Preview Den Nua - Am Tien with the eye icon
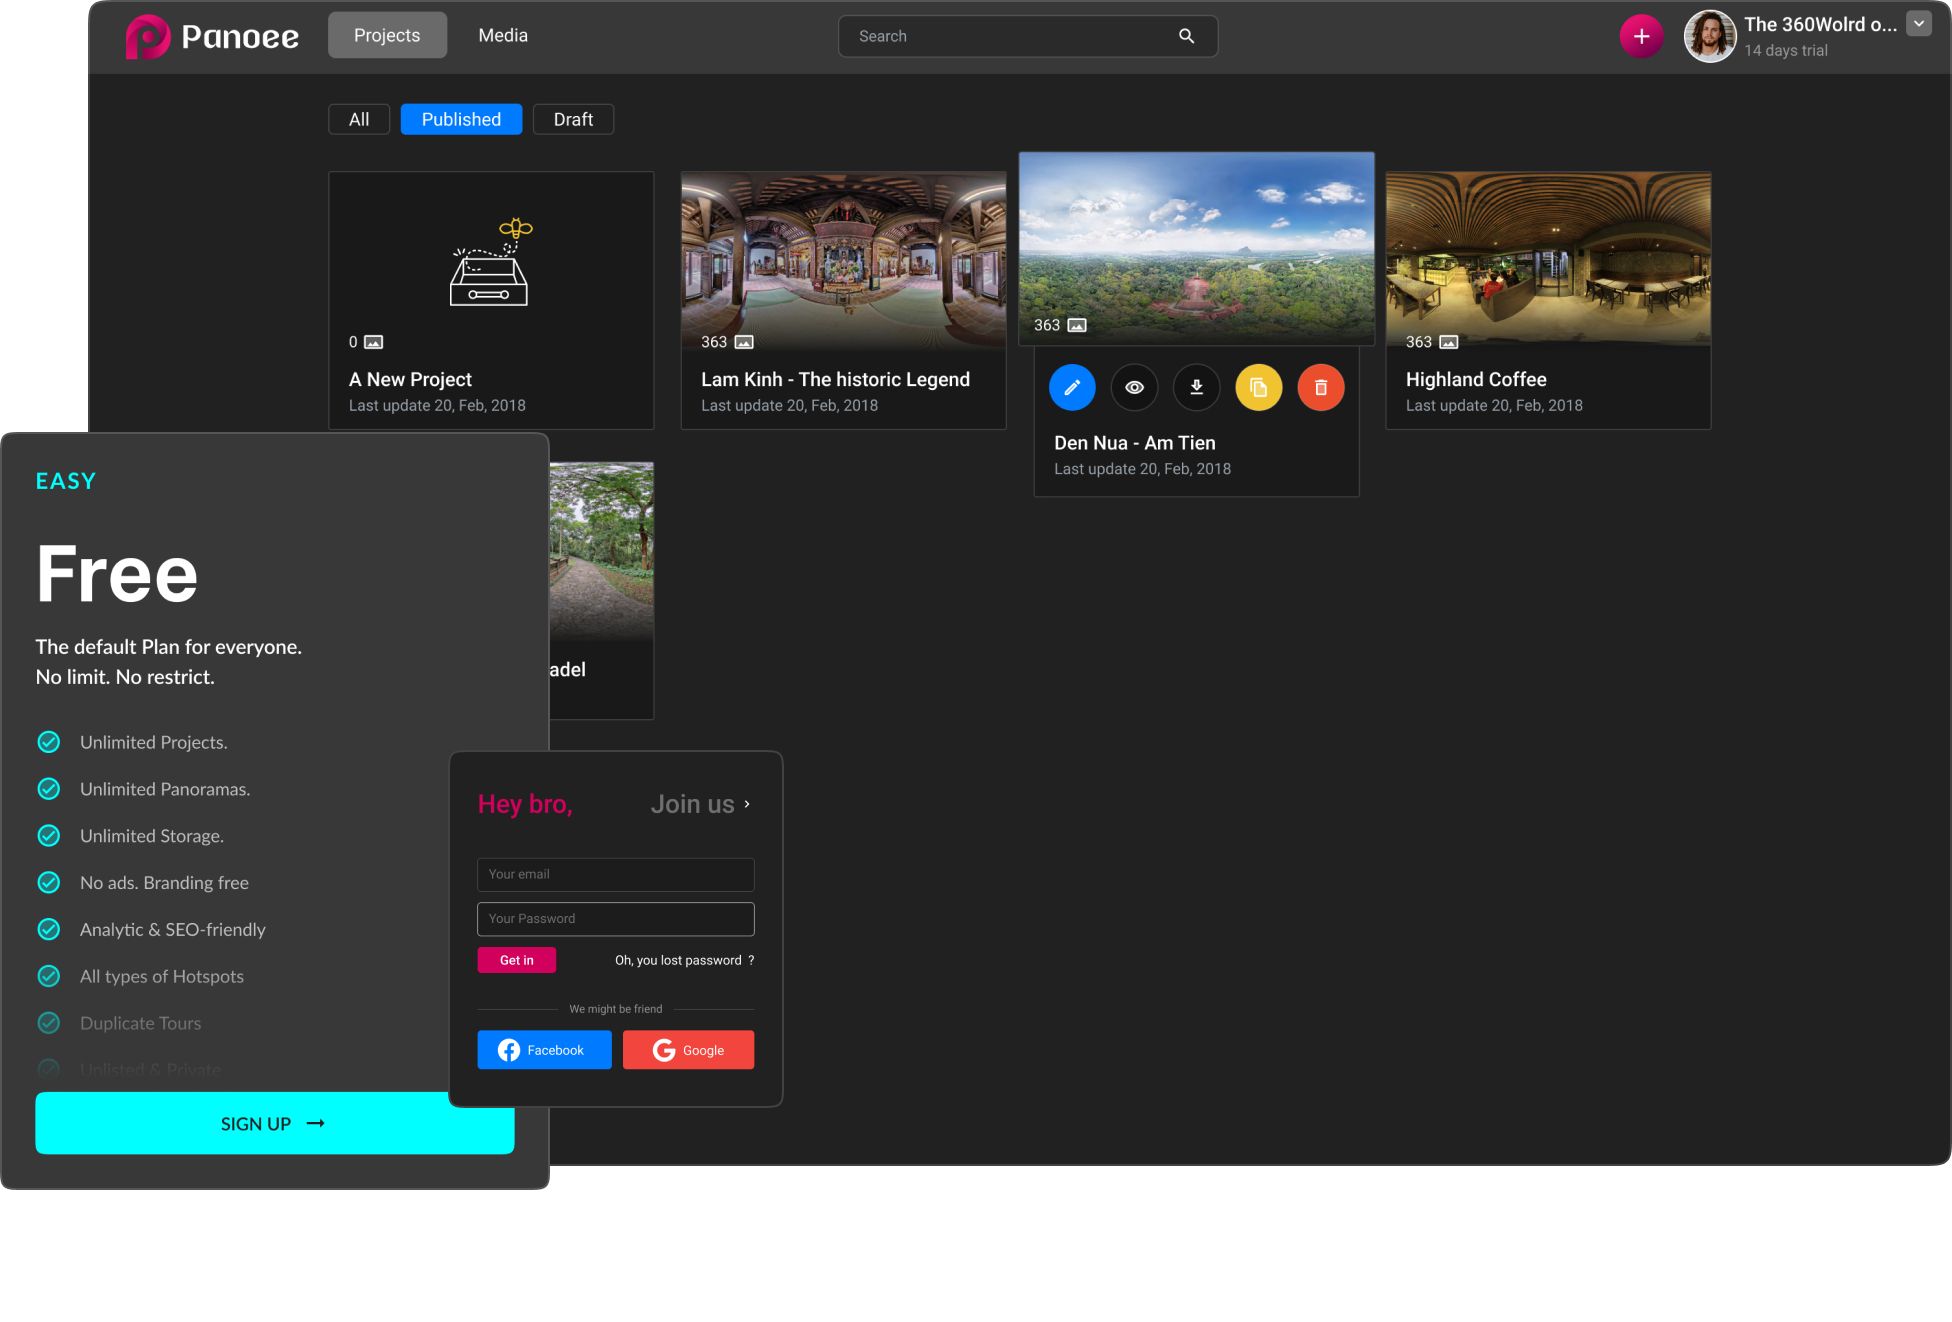The height and width of the screenshot is (1322, 1952). point(1134,387)
